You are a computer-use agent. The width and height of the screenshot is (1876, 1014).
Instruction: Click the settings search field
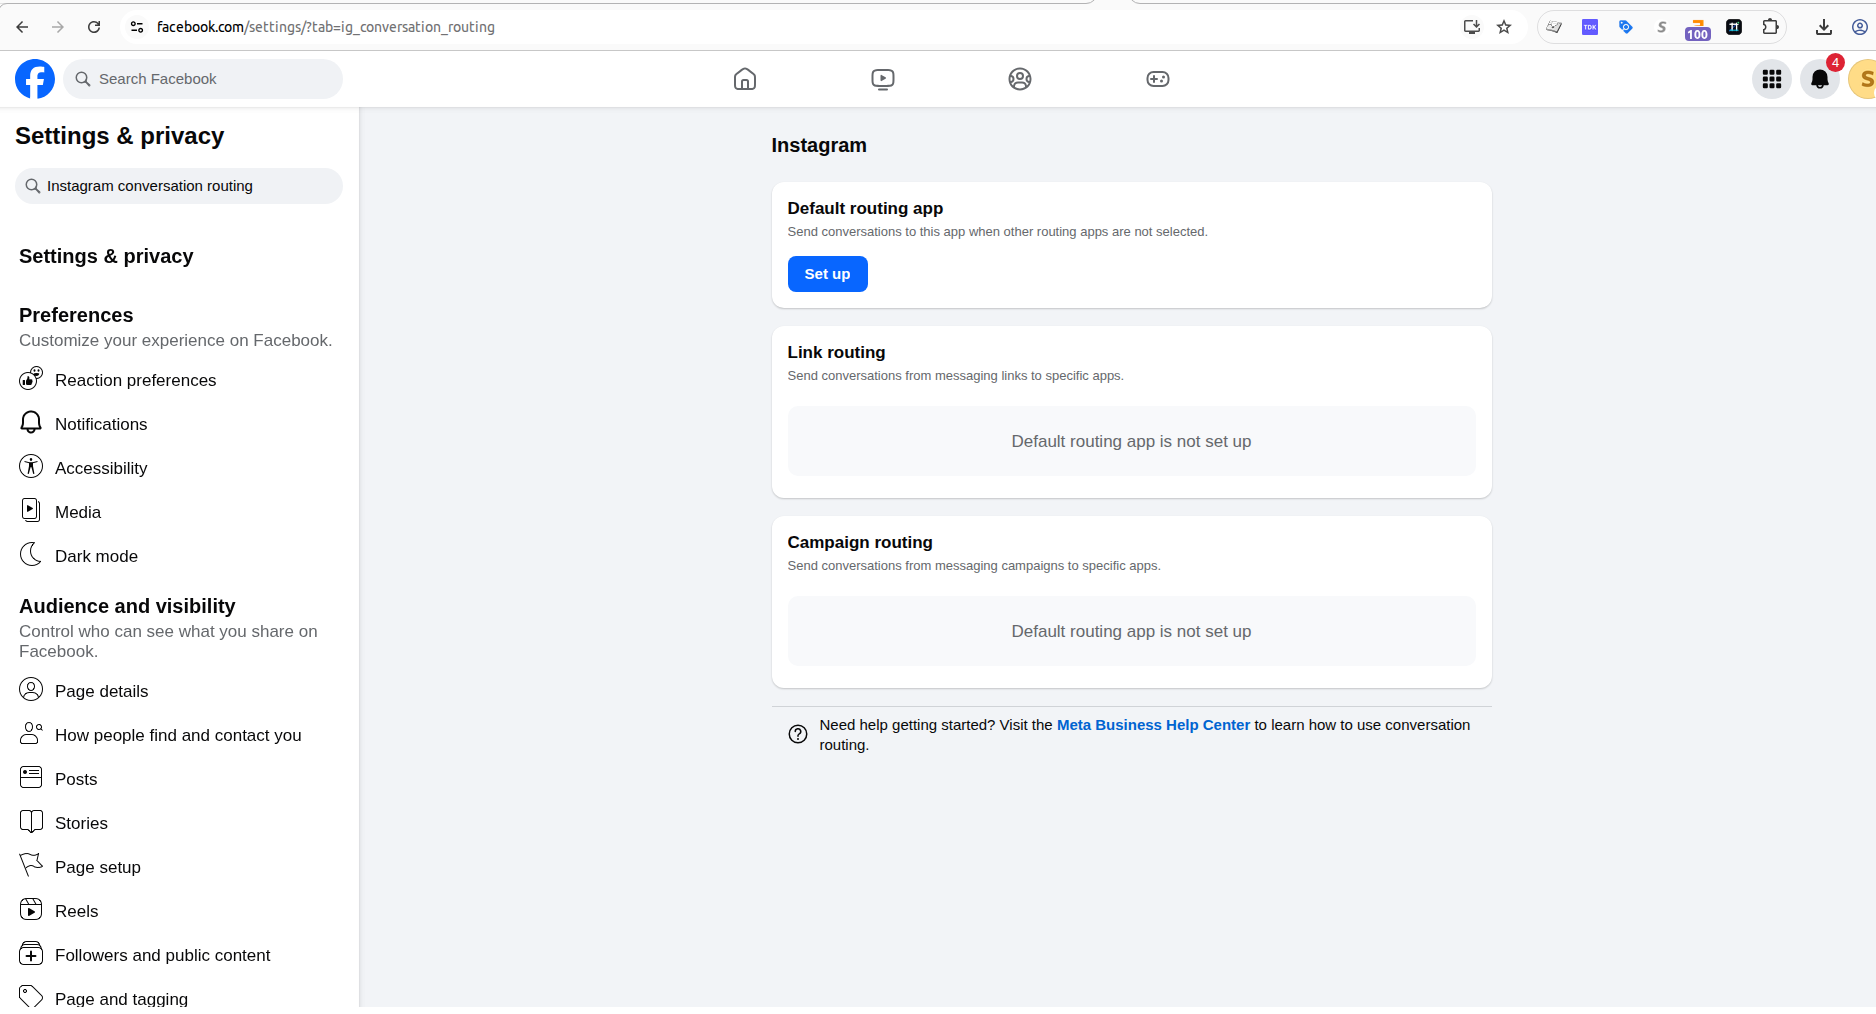tap(179, 186)
